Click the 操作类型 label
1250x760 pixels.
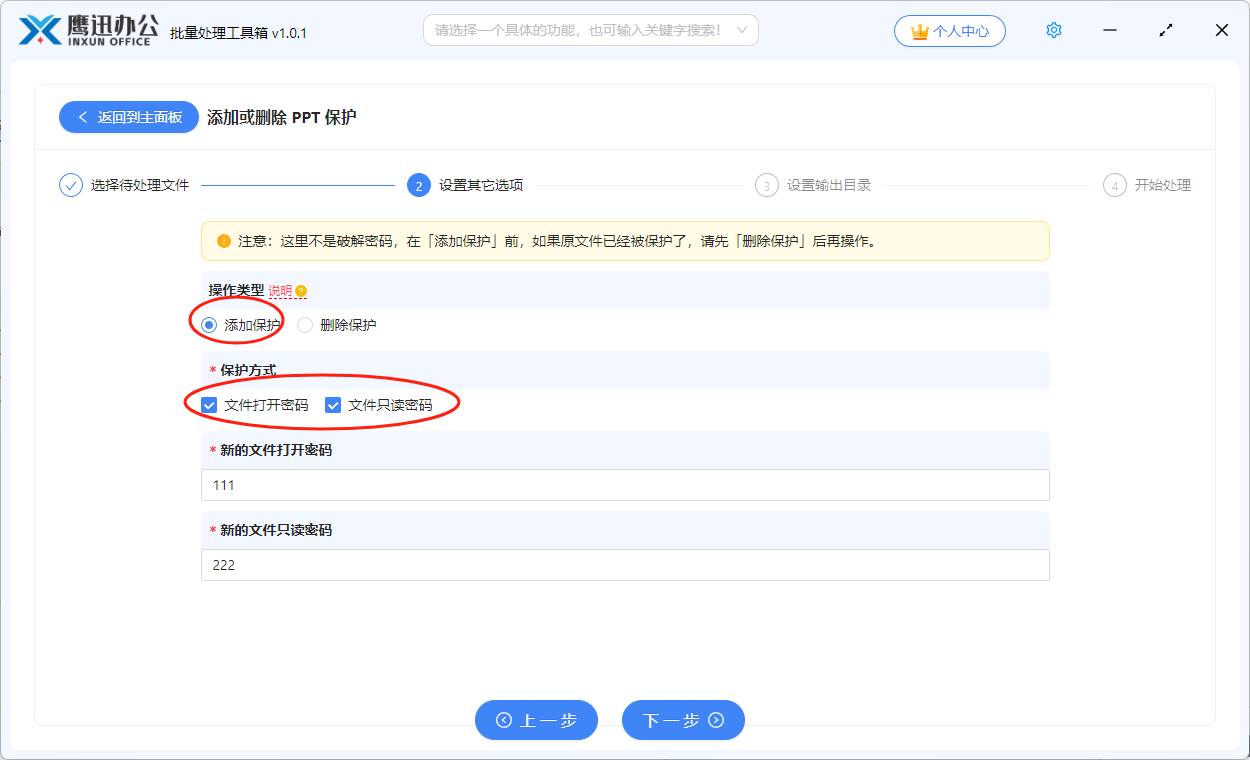pos(236,290)
